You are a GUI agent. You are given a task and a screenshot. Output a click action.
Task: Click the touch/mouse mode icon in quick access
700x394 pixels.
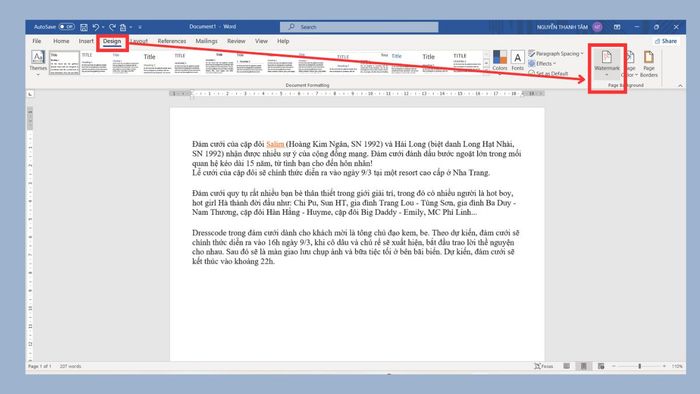coord(123,27)
